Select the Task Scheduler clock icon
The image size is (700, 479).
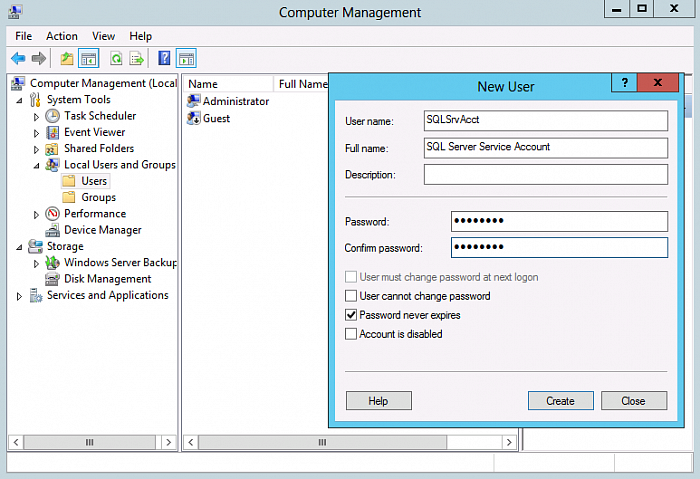point(53,116)
